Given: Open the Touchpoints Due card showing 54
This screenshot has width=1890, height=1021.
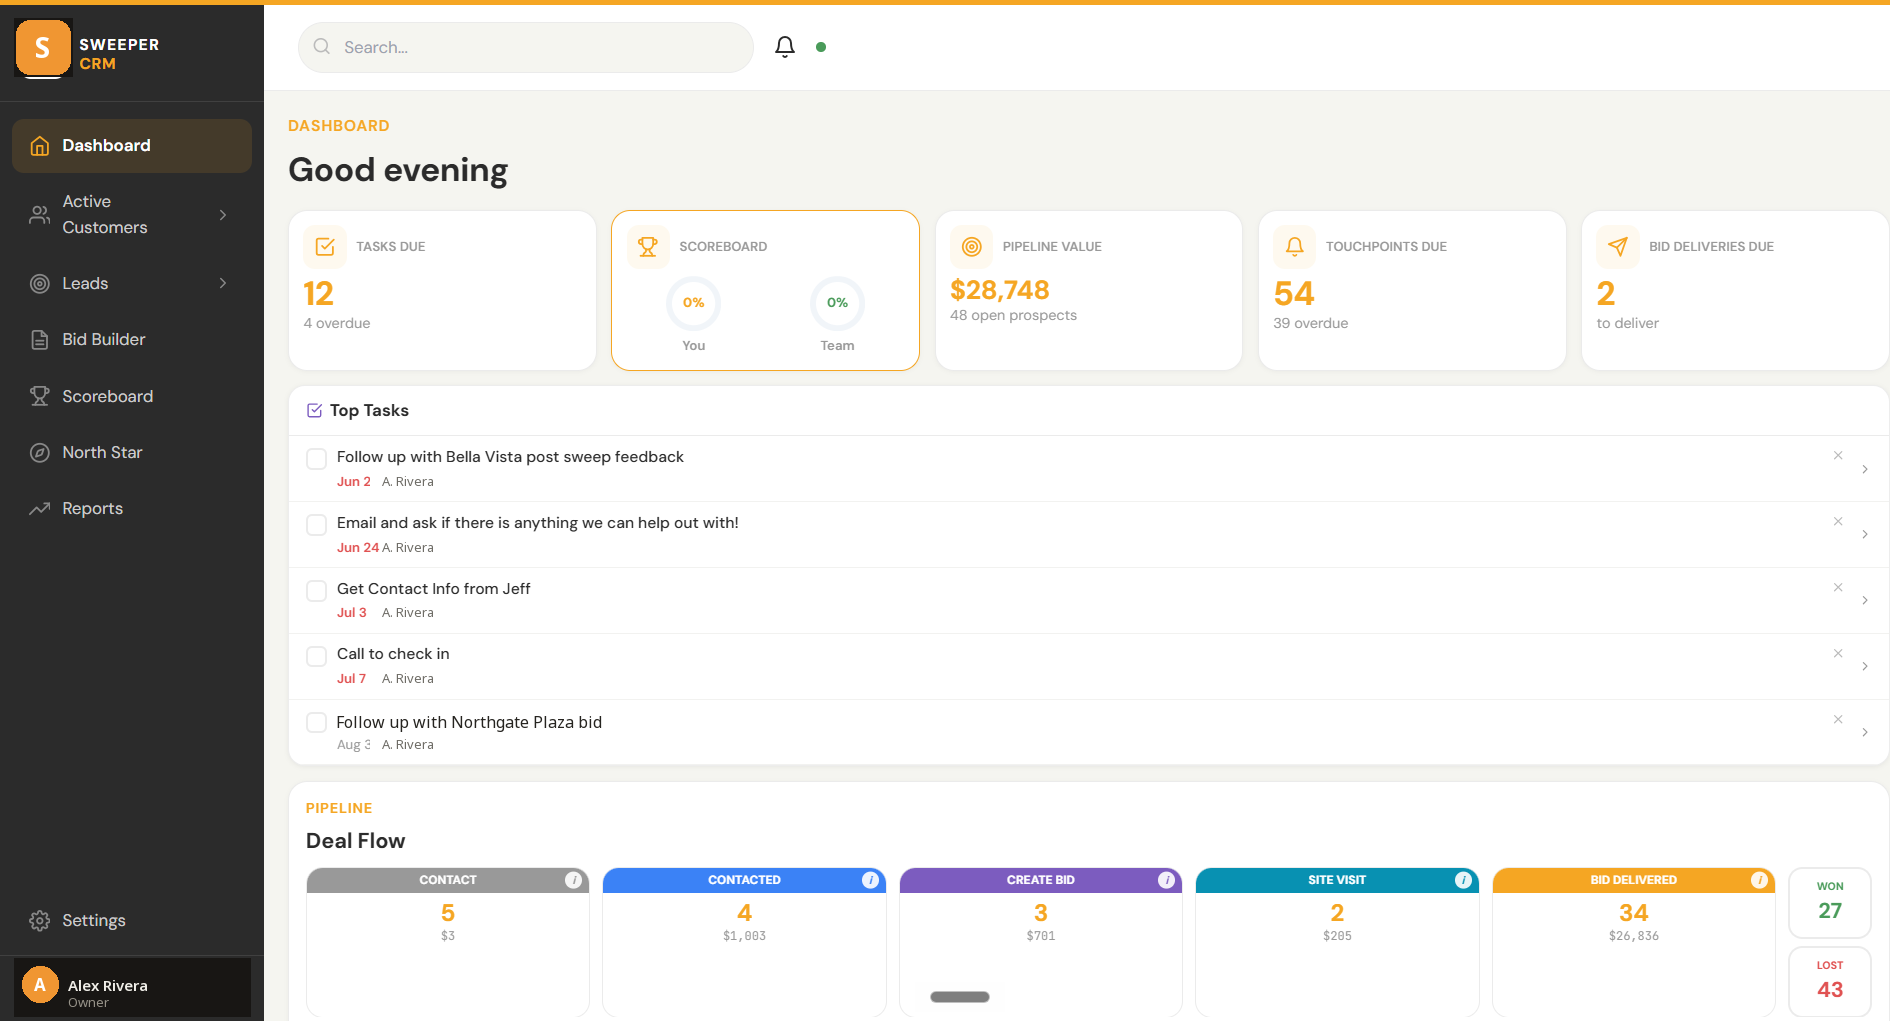Looking at the screenshot, I should pyautogui.click(x=1412, y=290).
